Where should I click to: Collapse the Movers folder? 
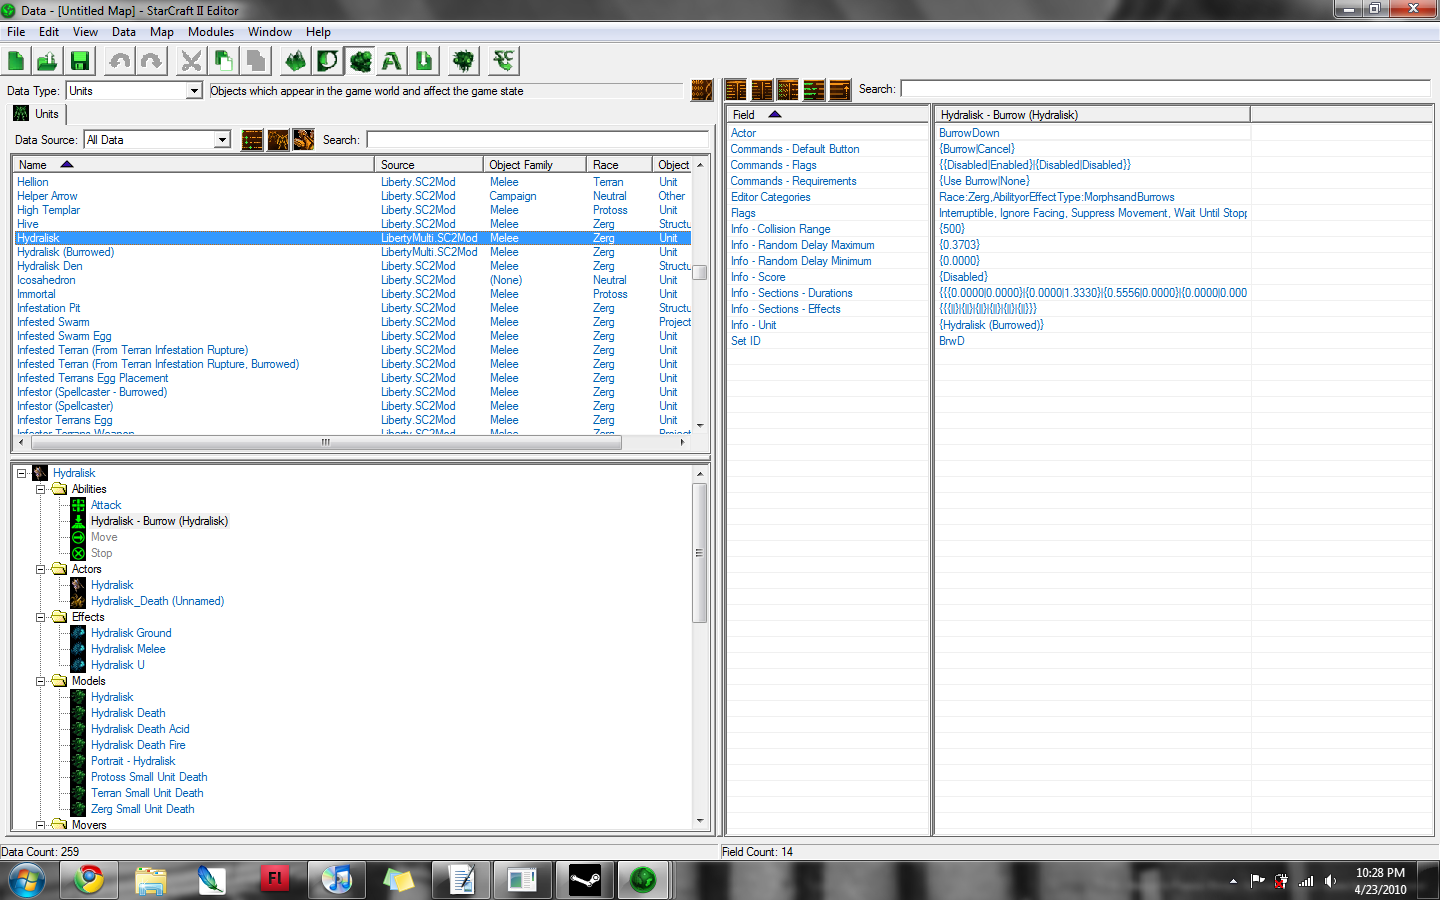pyautogui.click(x=41, y=825)
